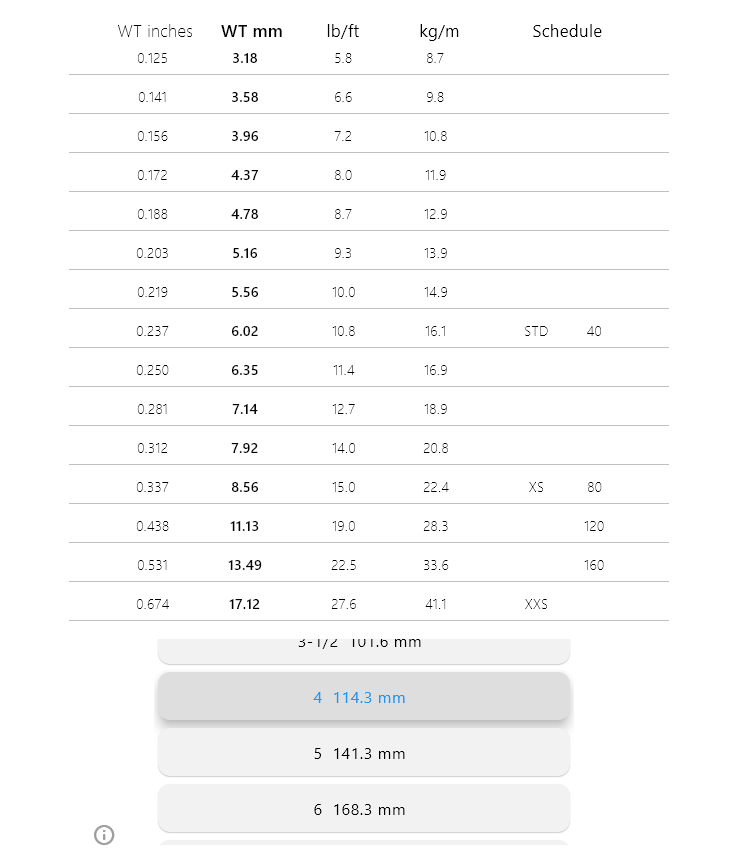Screen dimensions: 735x850
Task: Click the XXS schedule label
Action: point(536,604)
